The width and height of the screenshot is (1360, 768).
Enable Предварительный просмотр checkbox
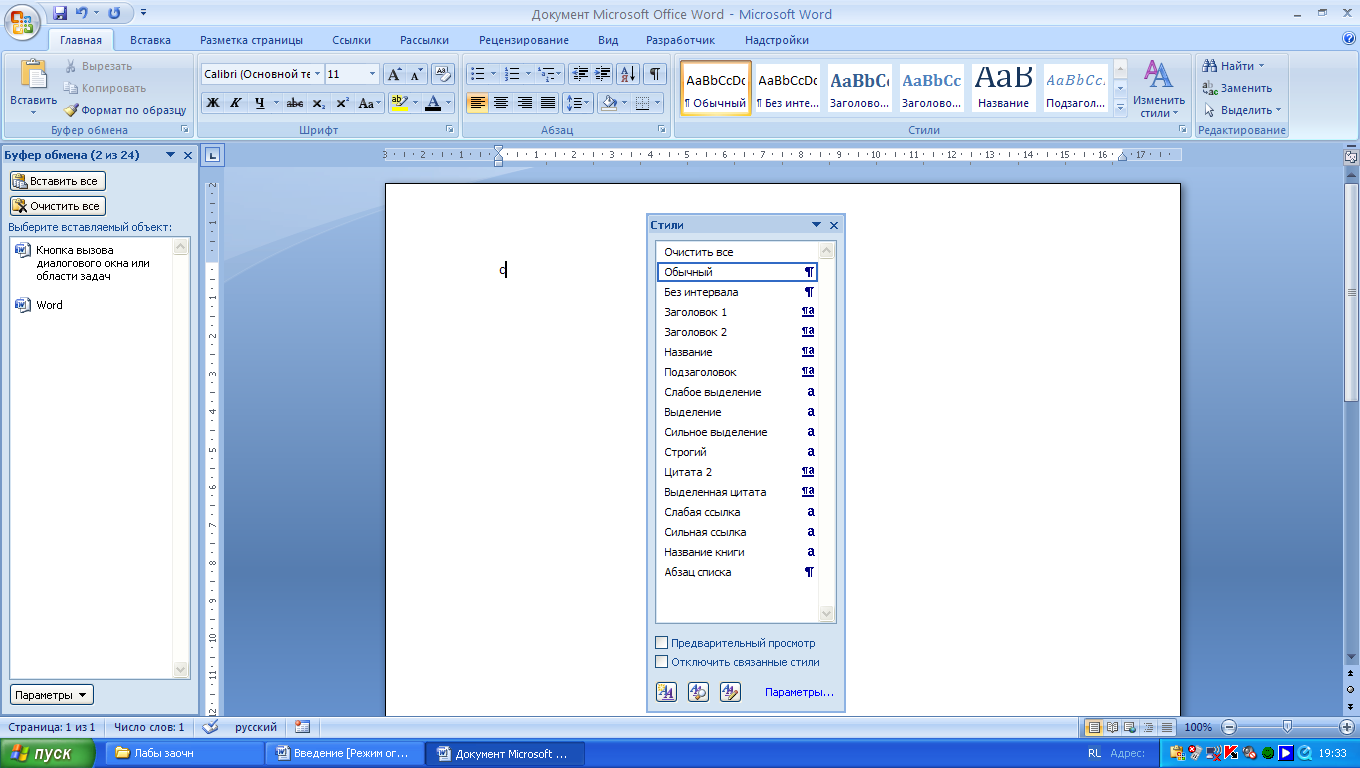tap(661, 643)
